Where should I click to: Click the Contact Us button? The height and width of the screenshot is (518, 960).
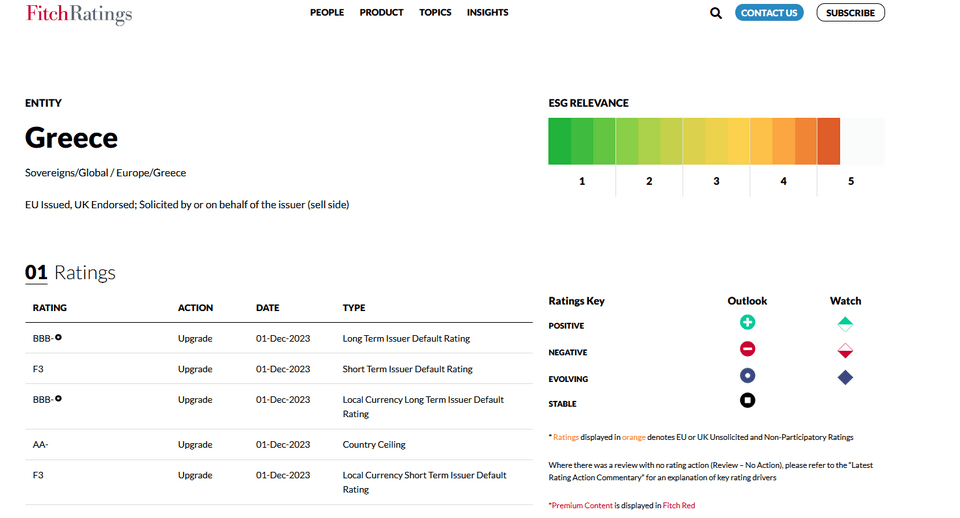pyautogui.click(x=769, y=13)
